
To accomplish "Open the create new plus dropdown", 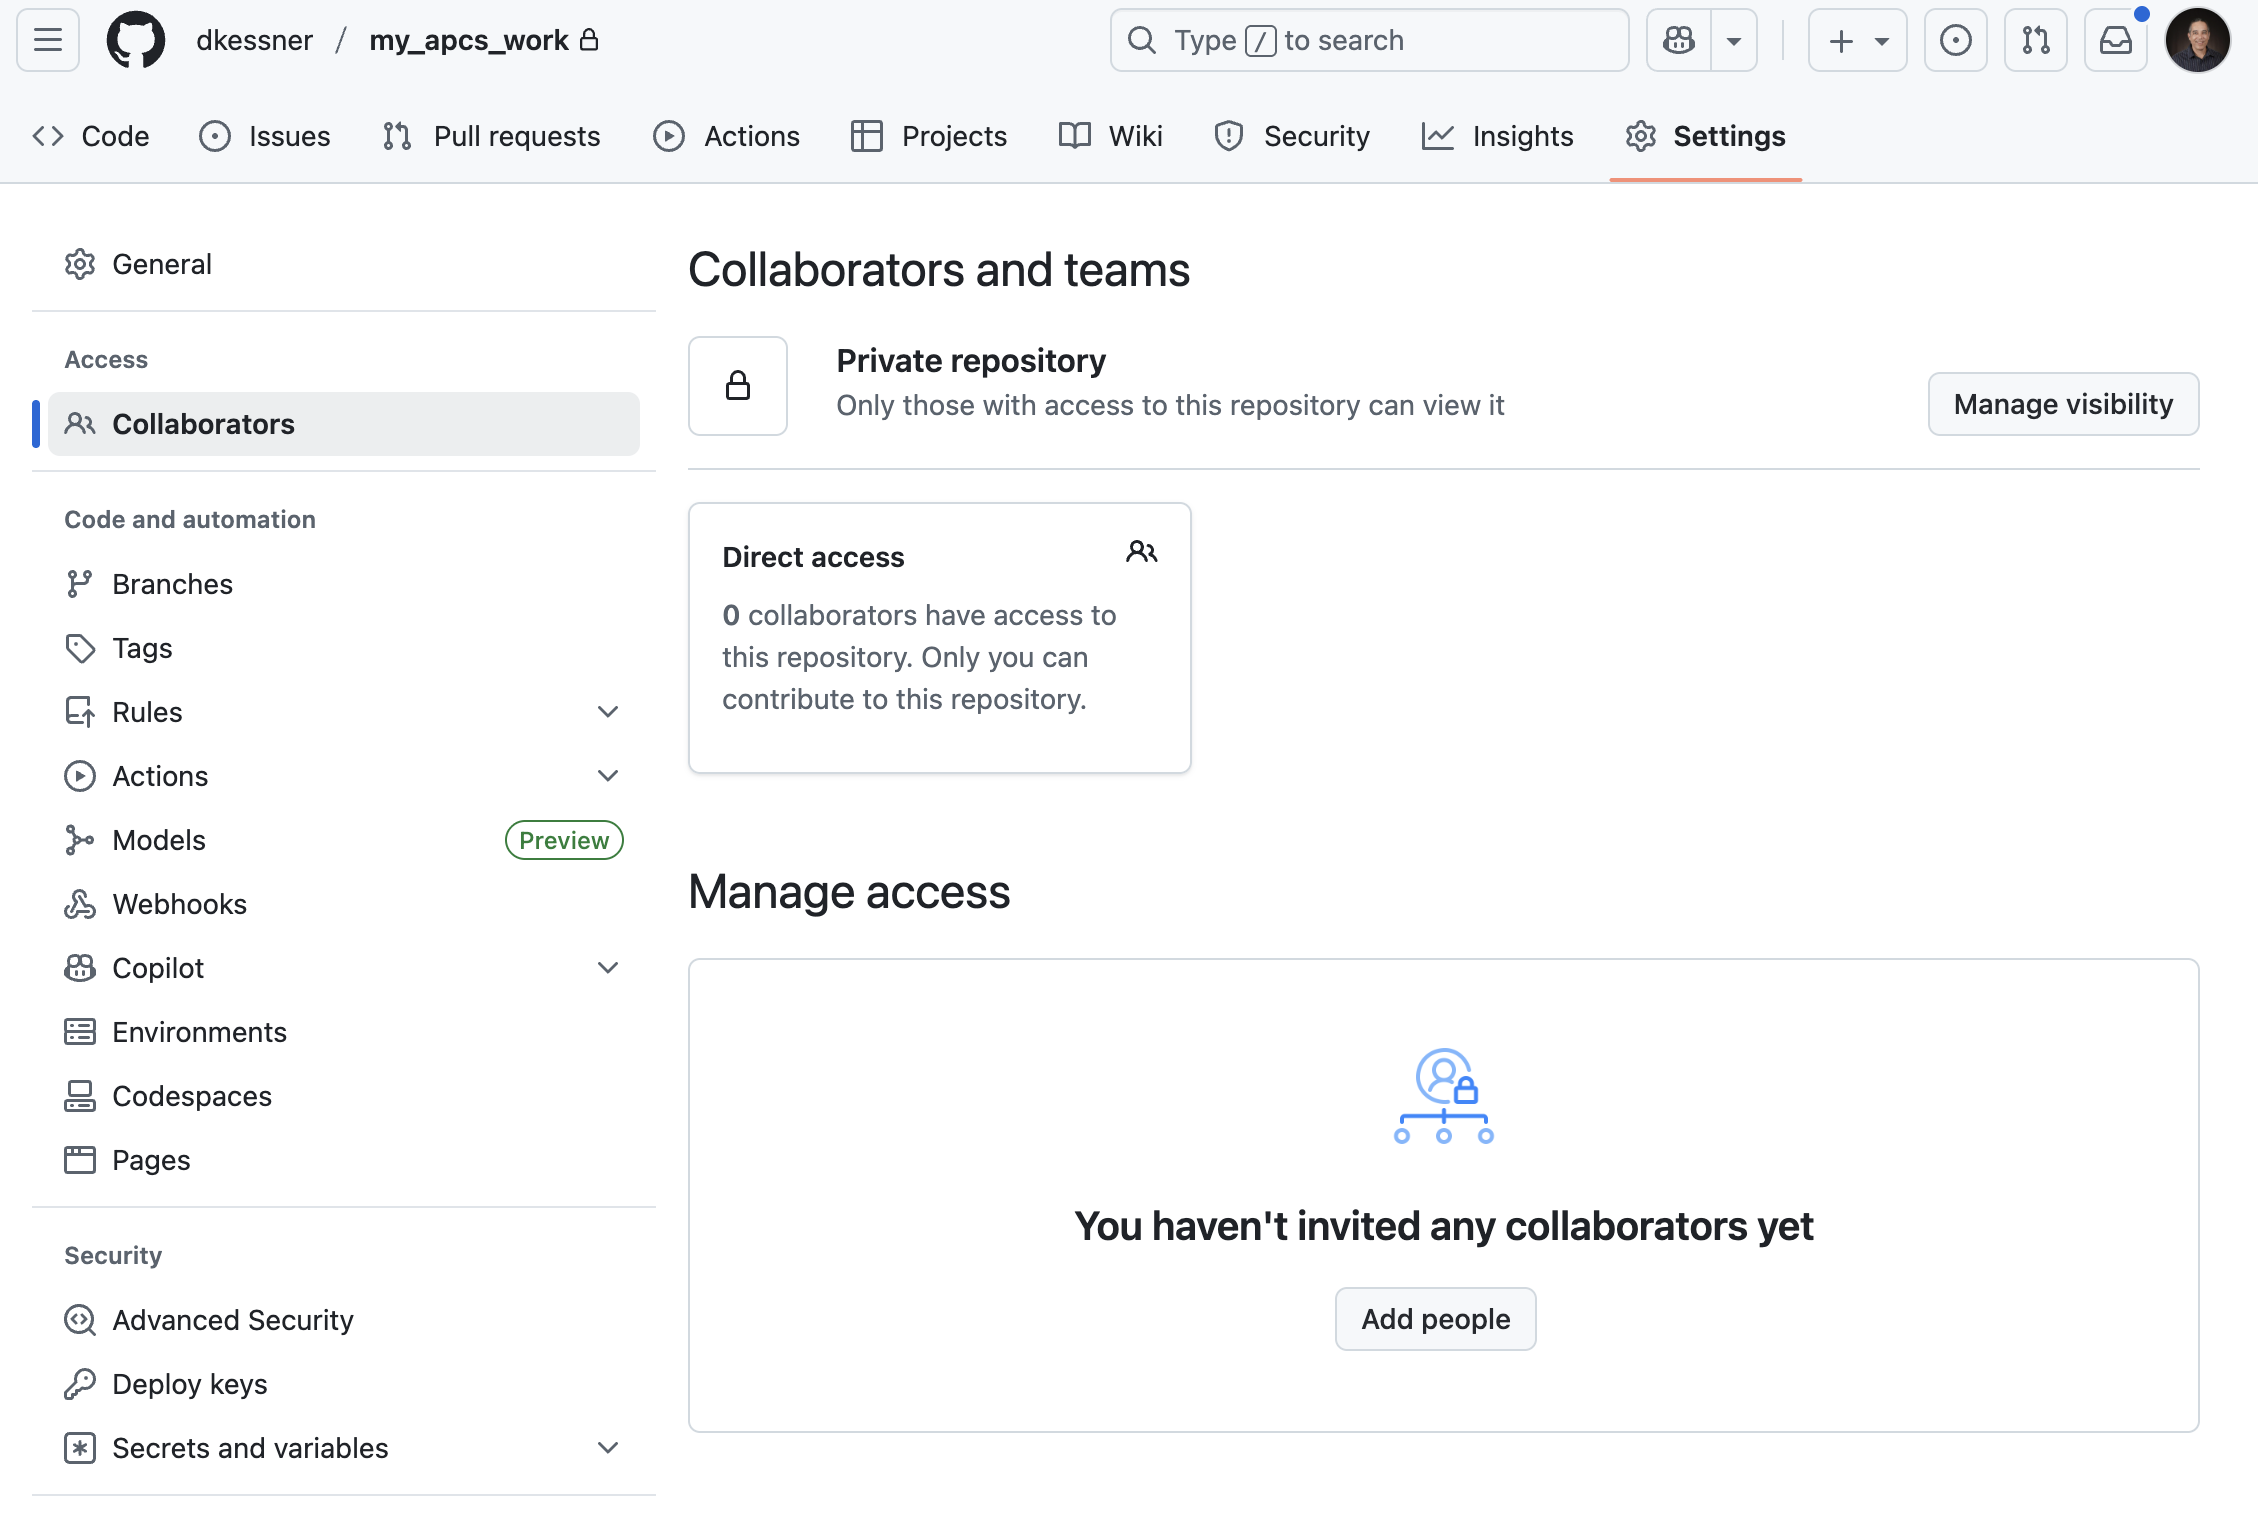I will (x=1857, y=40).
